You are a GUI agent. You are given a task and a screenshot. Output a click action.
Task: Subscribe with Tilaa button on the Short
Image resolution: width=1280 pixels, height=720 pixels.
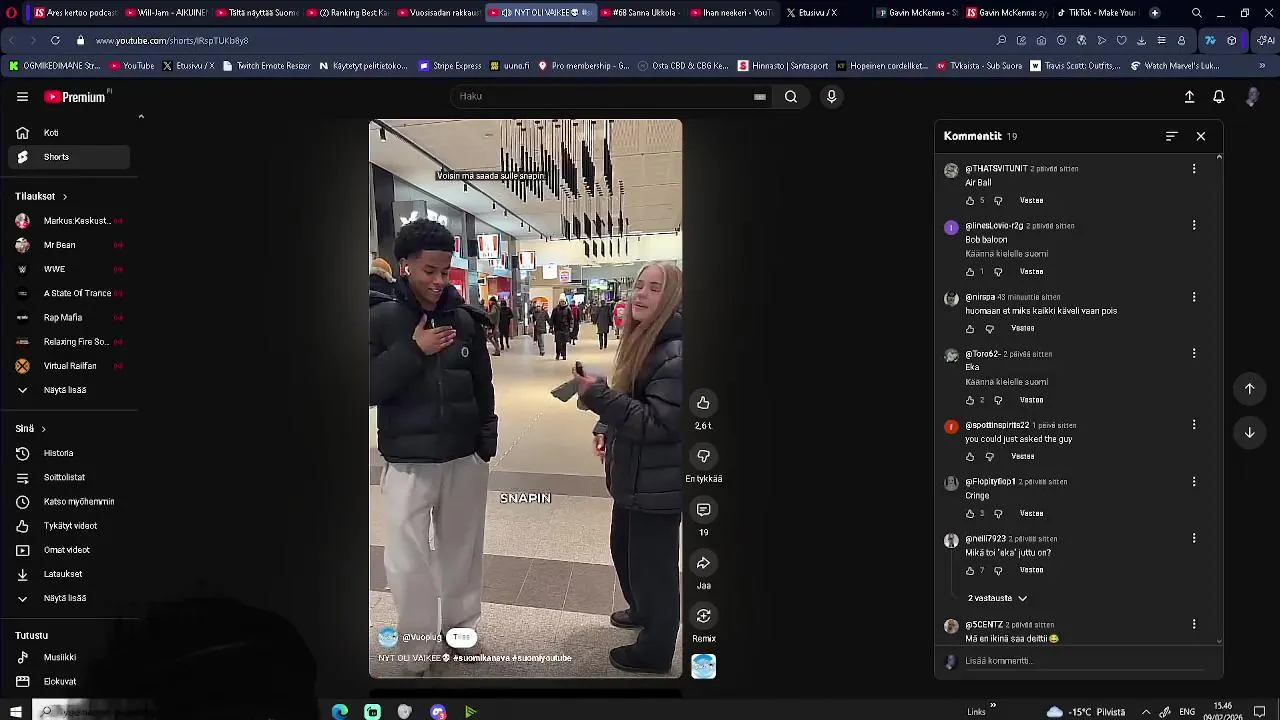click(x=461, y=637)
